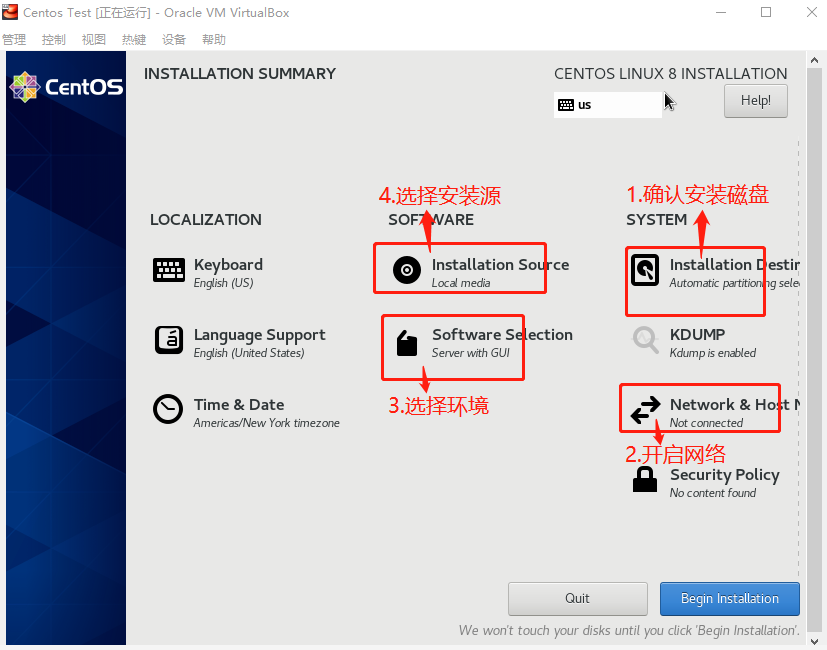Open Network & Host Name label
Screen dimensions: 827x650
(735, 405)
